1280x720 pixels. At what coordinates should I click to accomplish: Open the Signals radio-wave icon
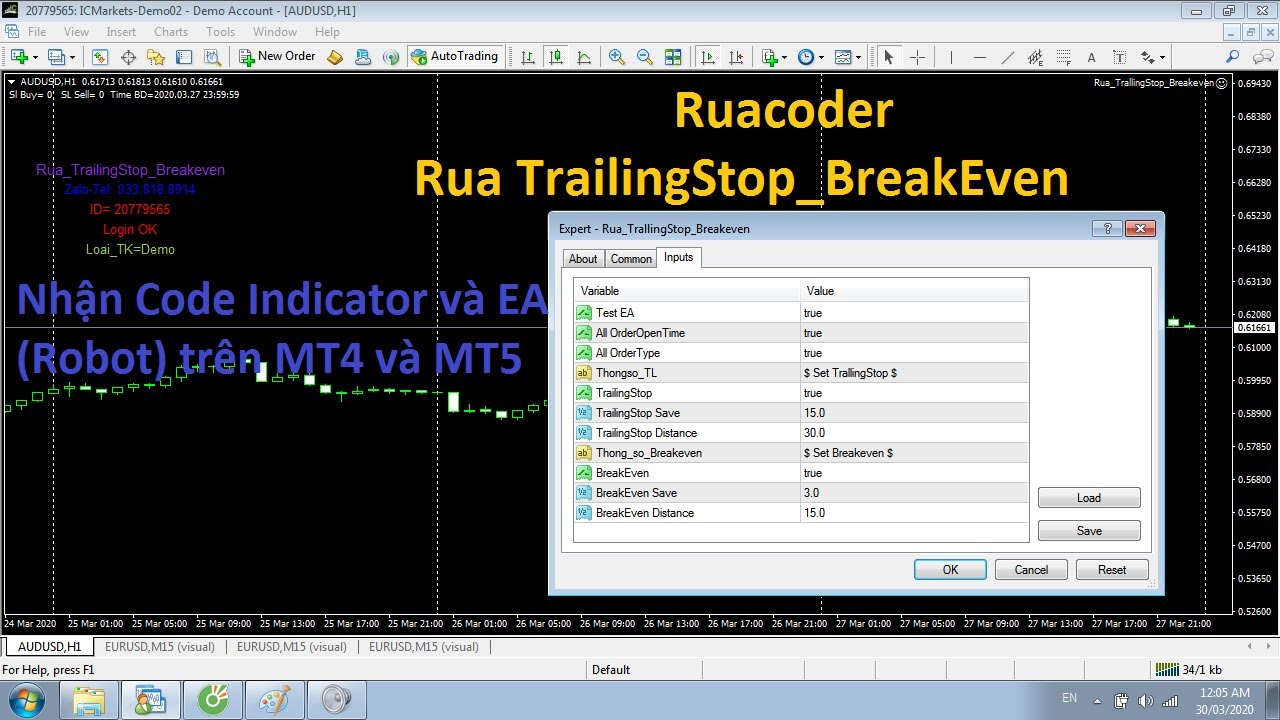pyautogui.click(x=391, y=57)
